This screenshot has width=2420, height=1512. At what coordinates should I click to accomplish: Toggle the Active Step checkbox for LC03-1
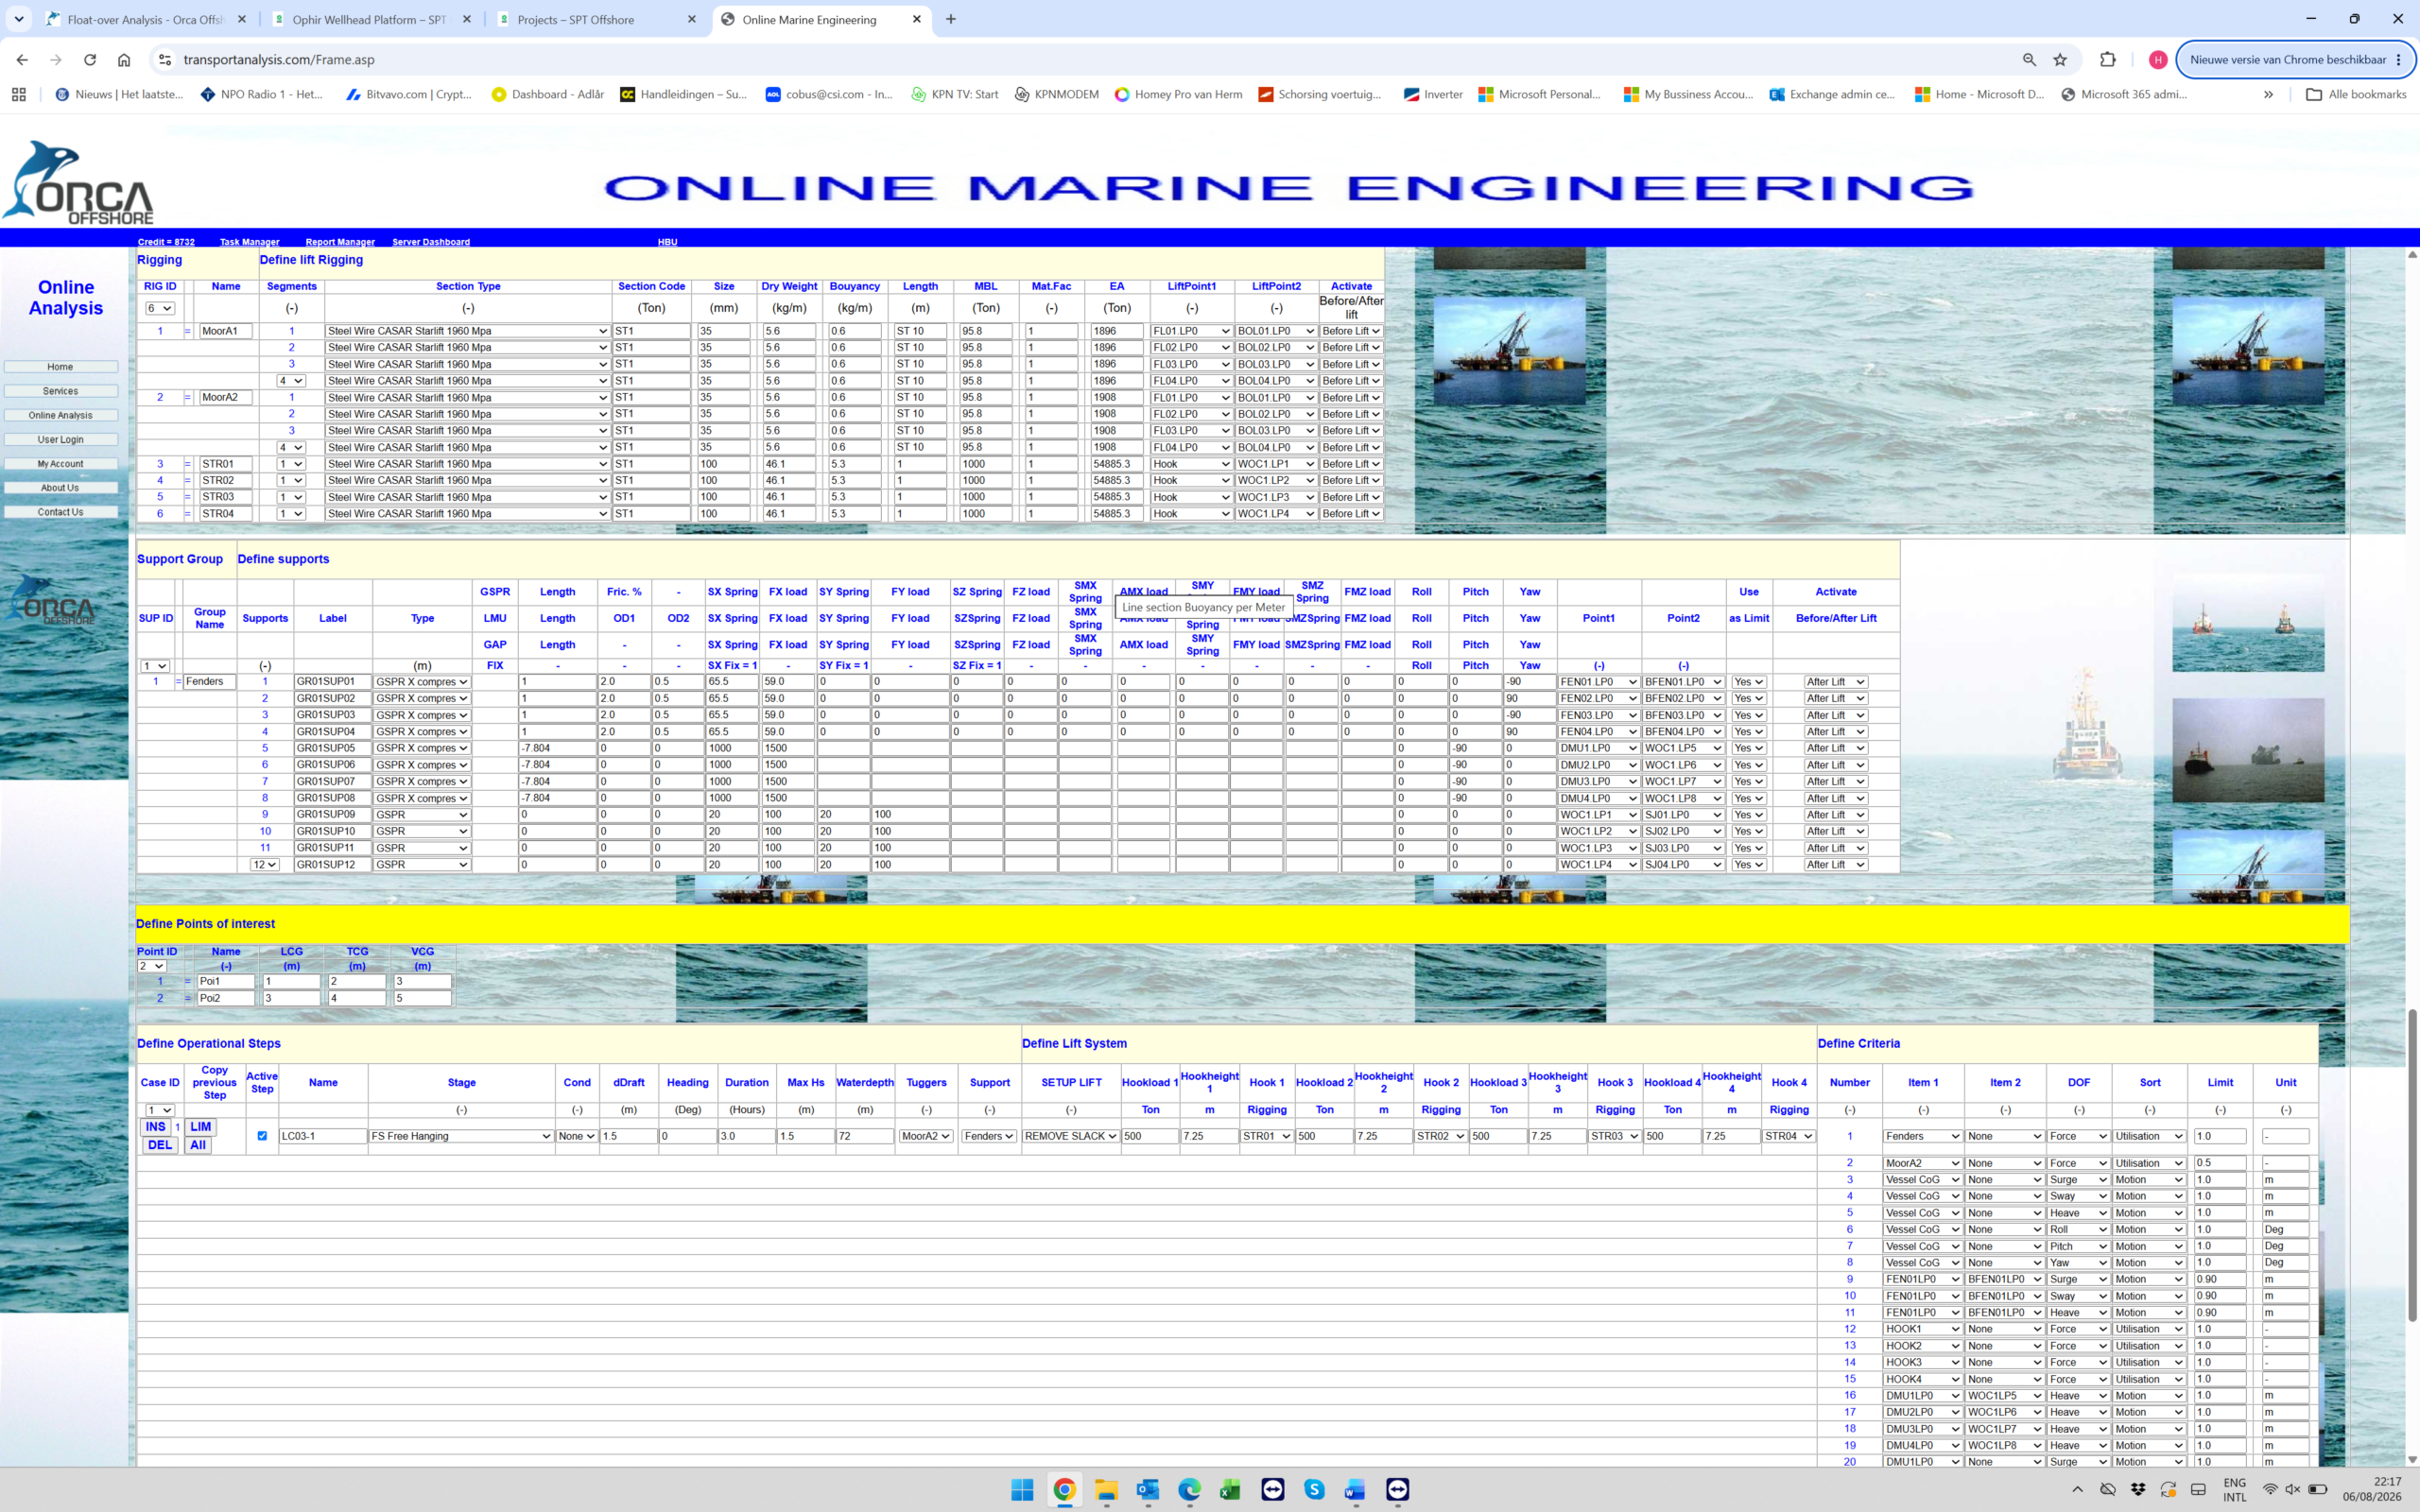point(262,1136)
